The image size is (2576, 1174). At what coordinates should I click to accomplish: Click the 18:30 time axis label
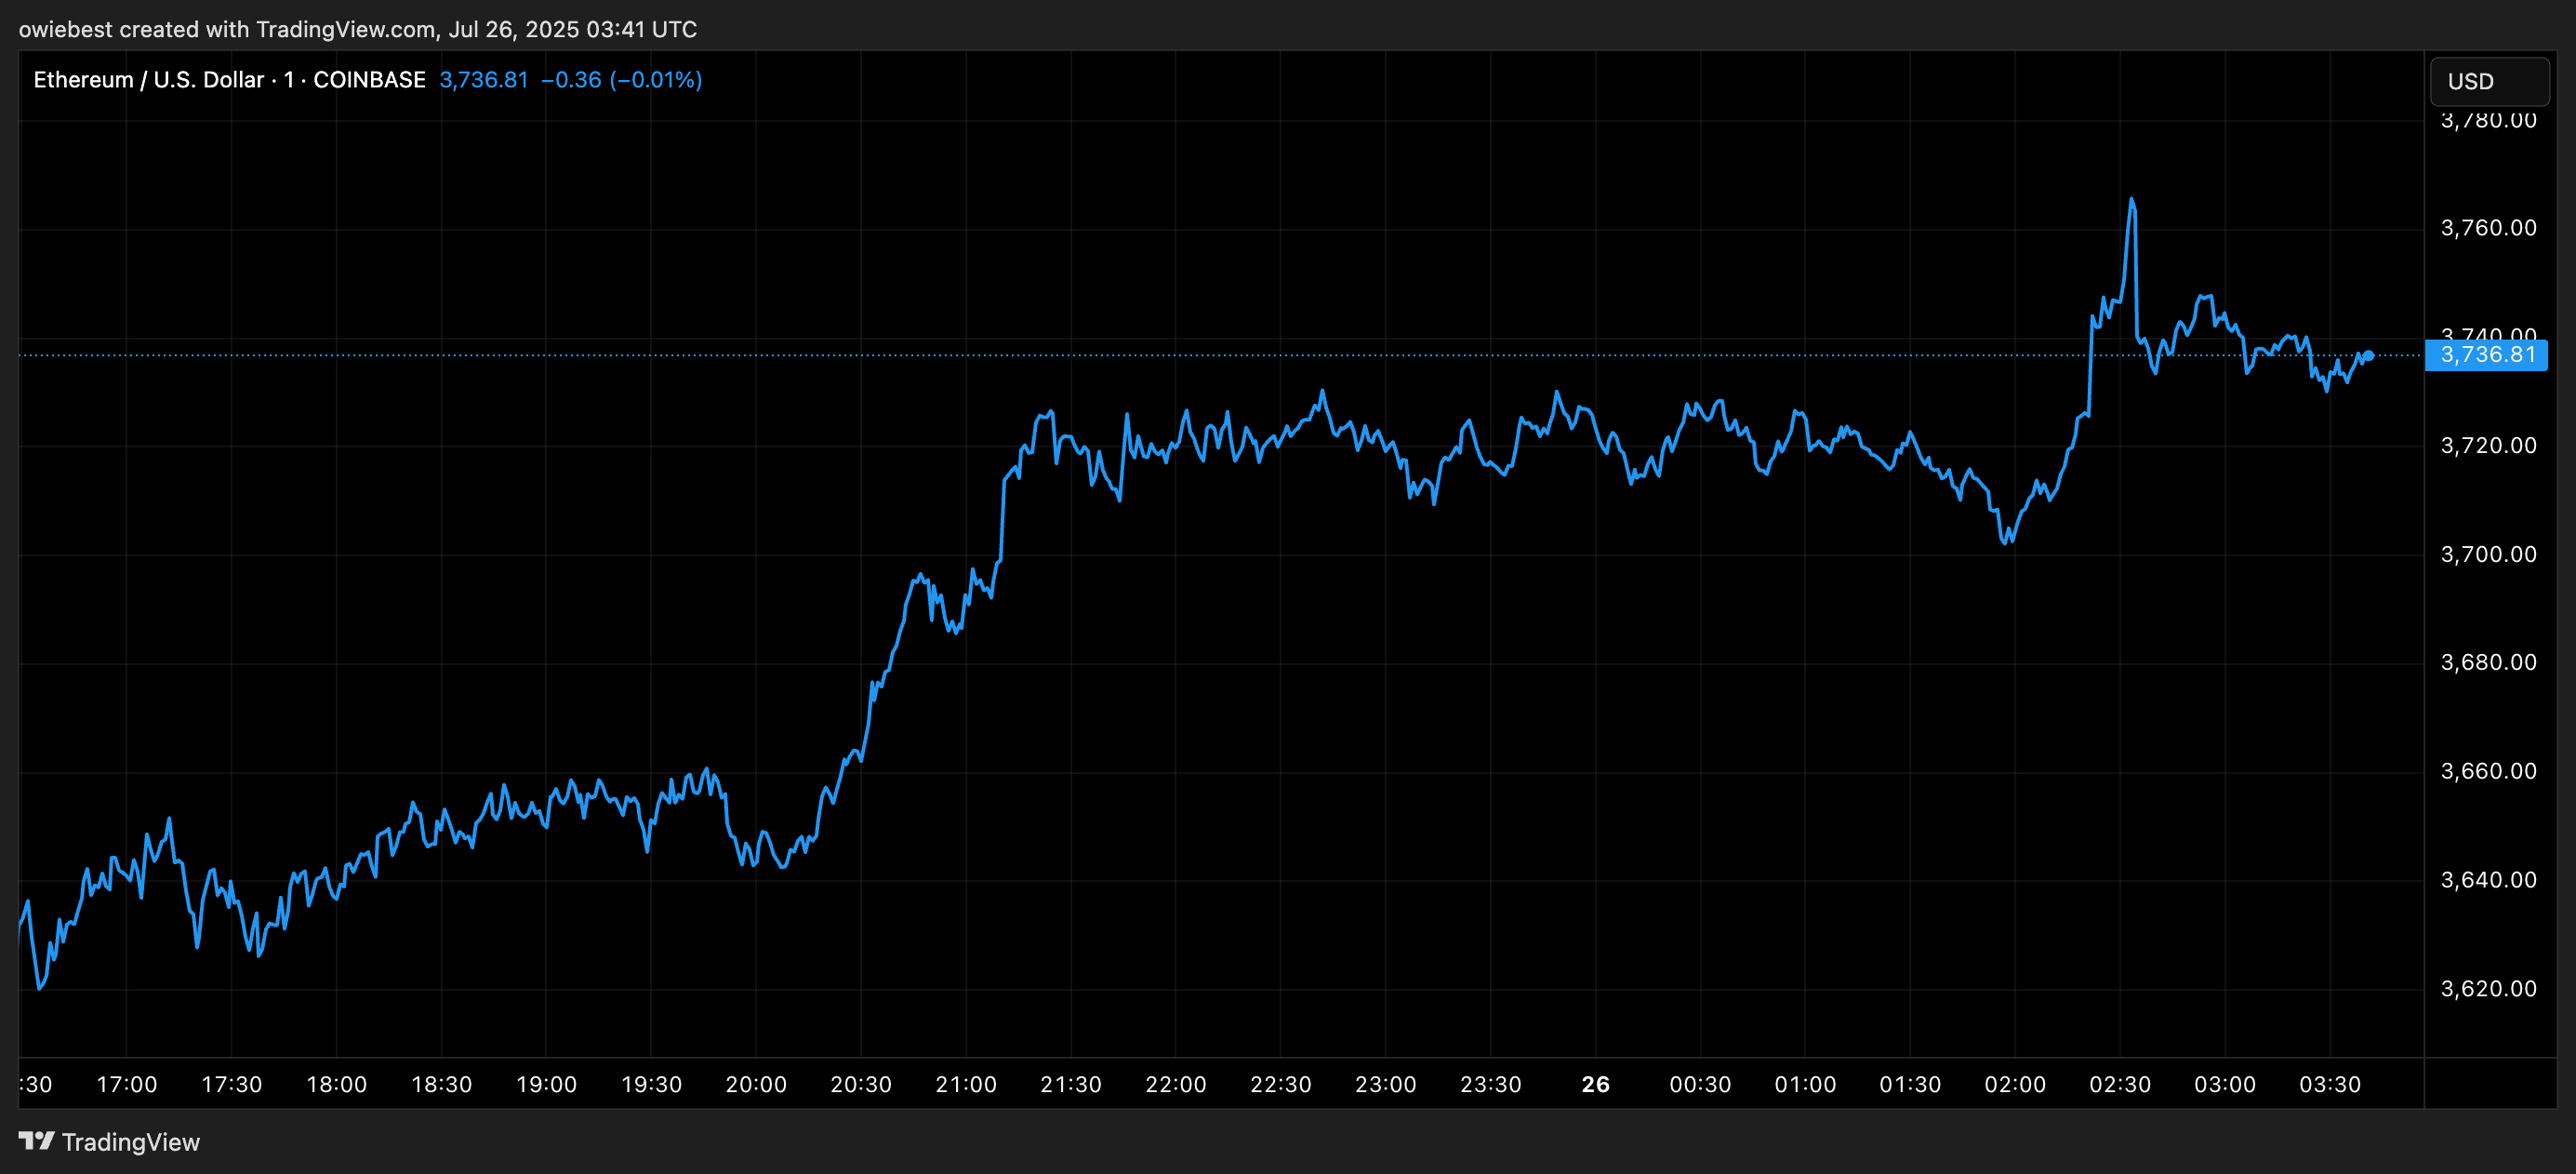[x=442, y=1084]
